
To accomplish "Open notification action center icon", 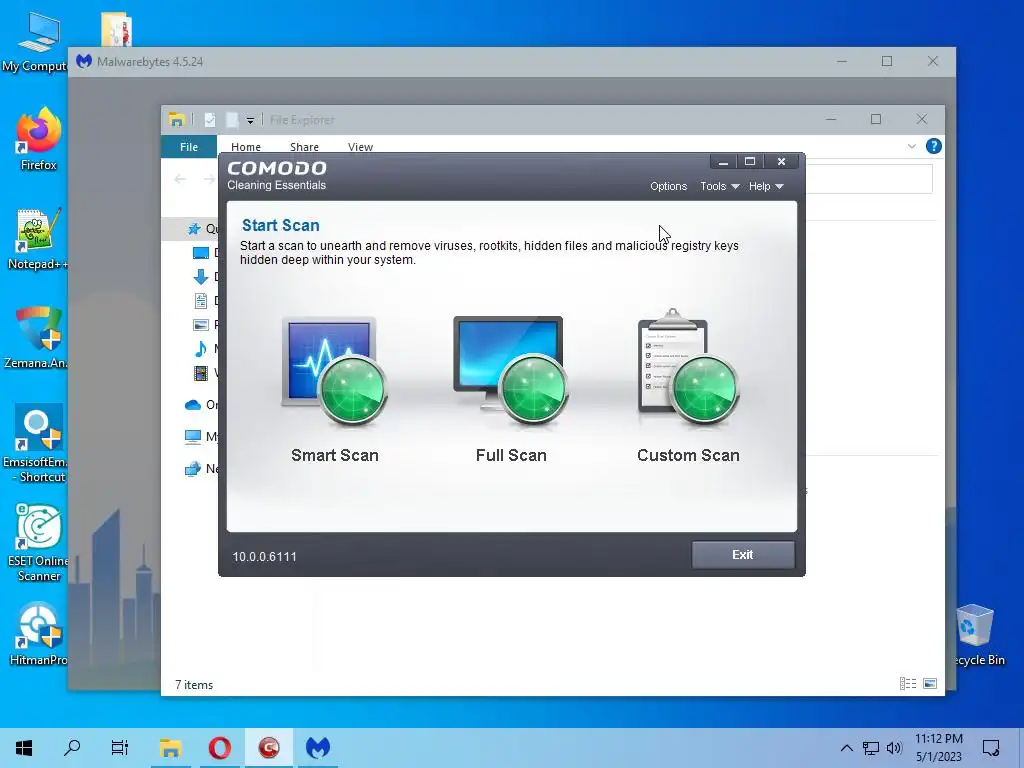I will [991, 748].
